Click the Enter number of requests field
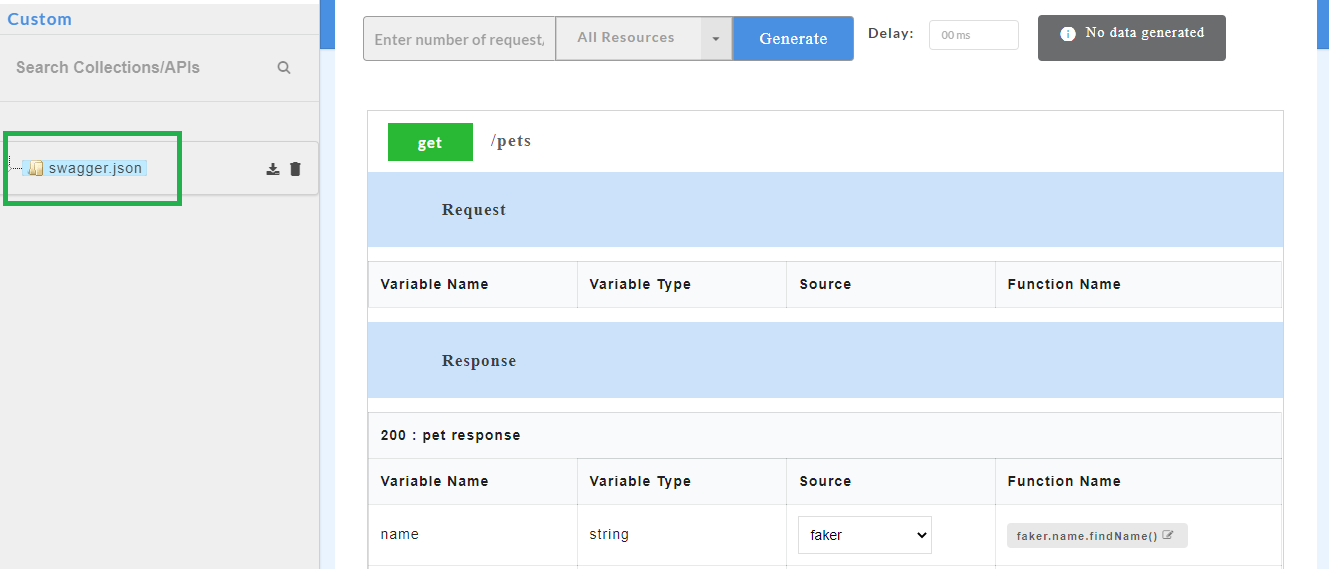 pyautogui.click(x=459, y=39)
